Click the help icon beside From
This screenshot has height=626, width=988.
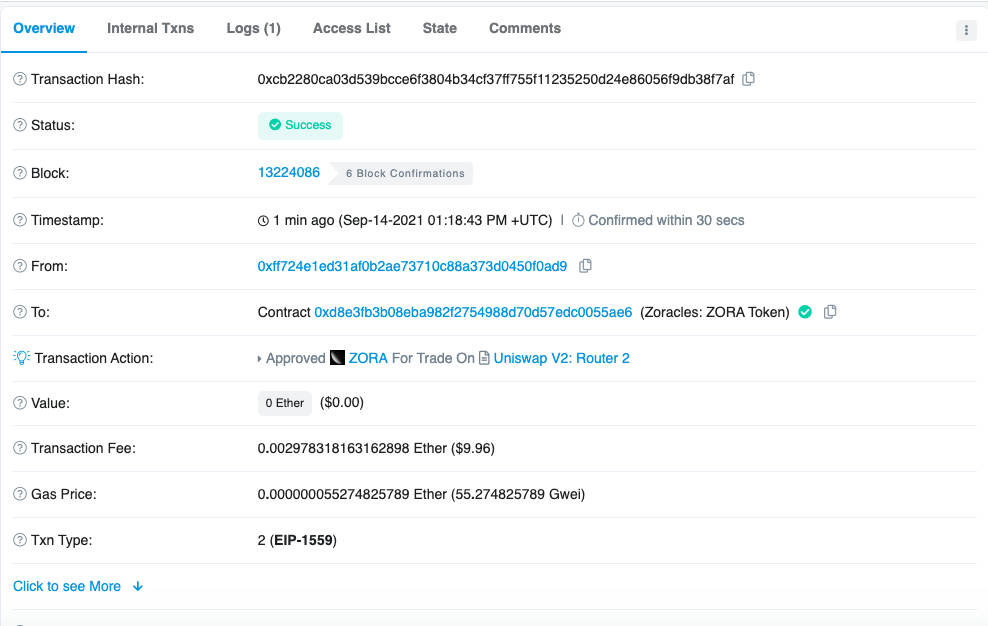click(x=20, y=266)
